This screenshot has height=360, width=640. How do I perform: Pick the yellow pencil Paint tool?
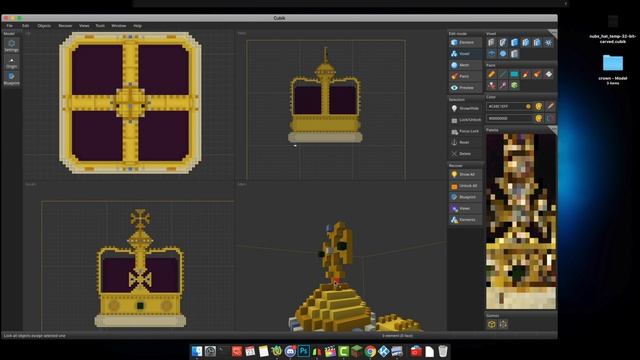tap(491, 74)
